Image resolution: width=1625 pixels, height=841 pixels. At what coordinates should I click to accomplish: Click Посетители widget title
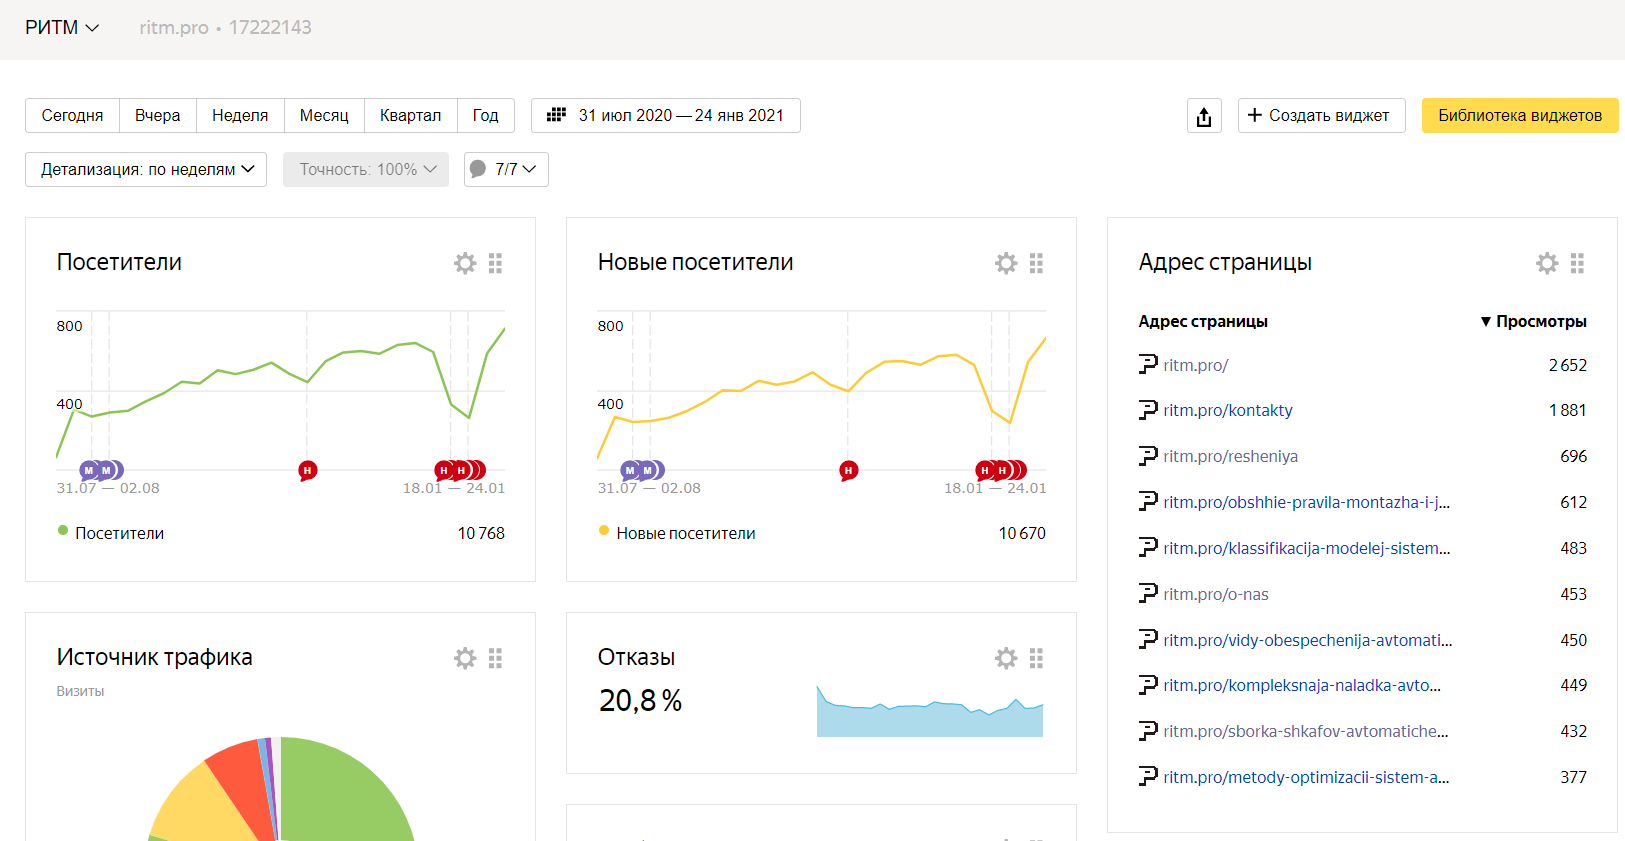(119, 262)
